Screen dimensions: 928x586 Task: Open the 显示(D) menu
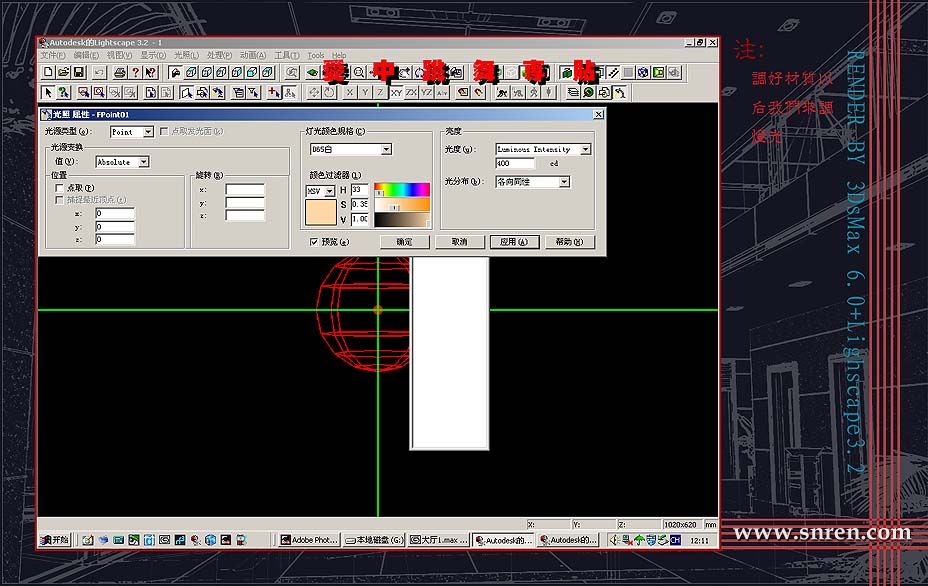[x=153, y=55]
